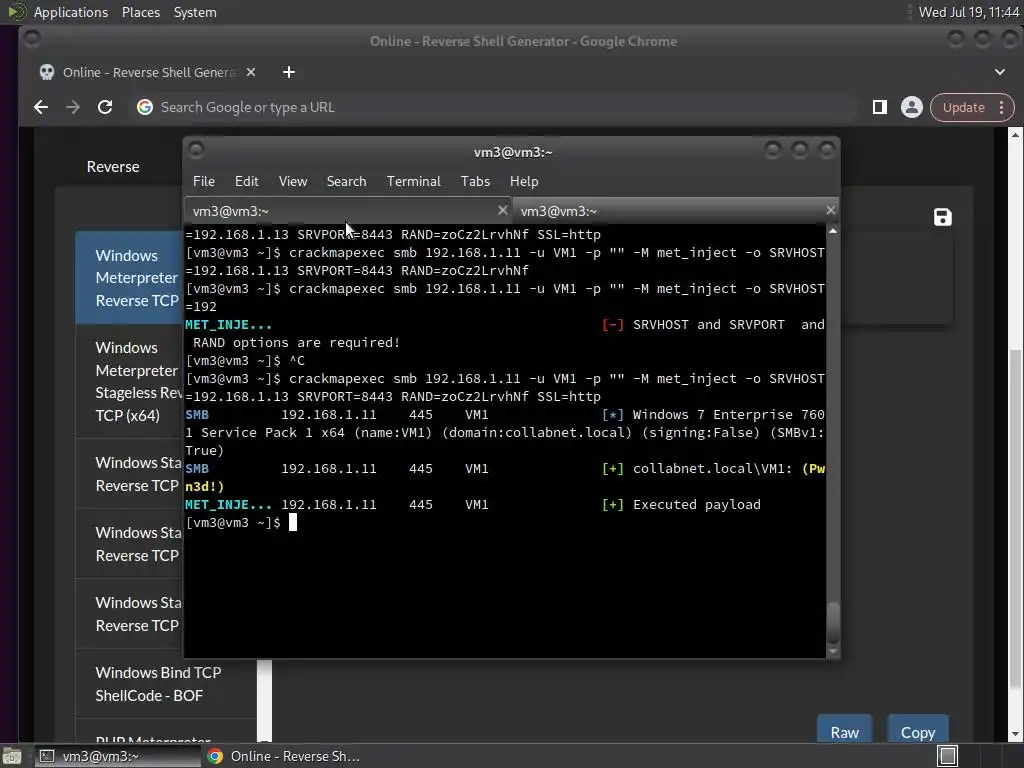
Task: Open terminal File menu
Action: point(204,181)
